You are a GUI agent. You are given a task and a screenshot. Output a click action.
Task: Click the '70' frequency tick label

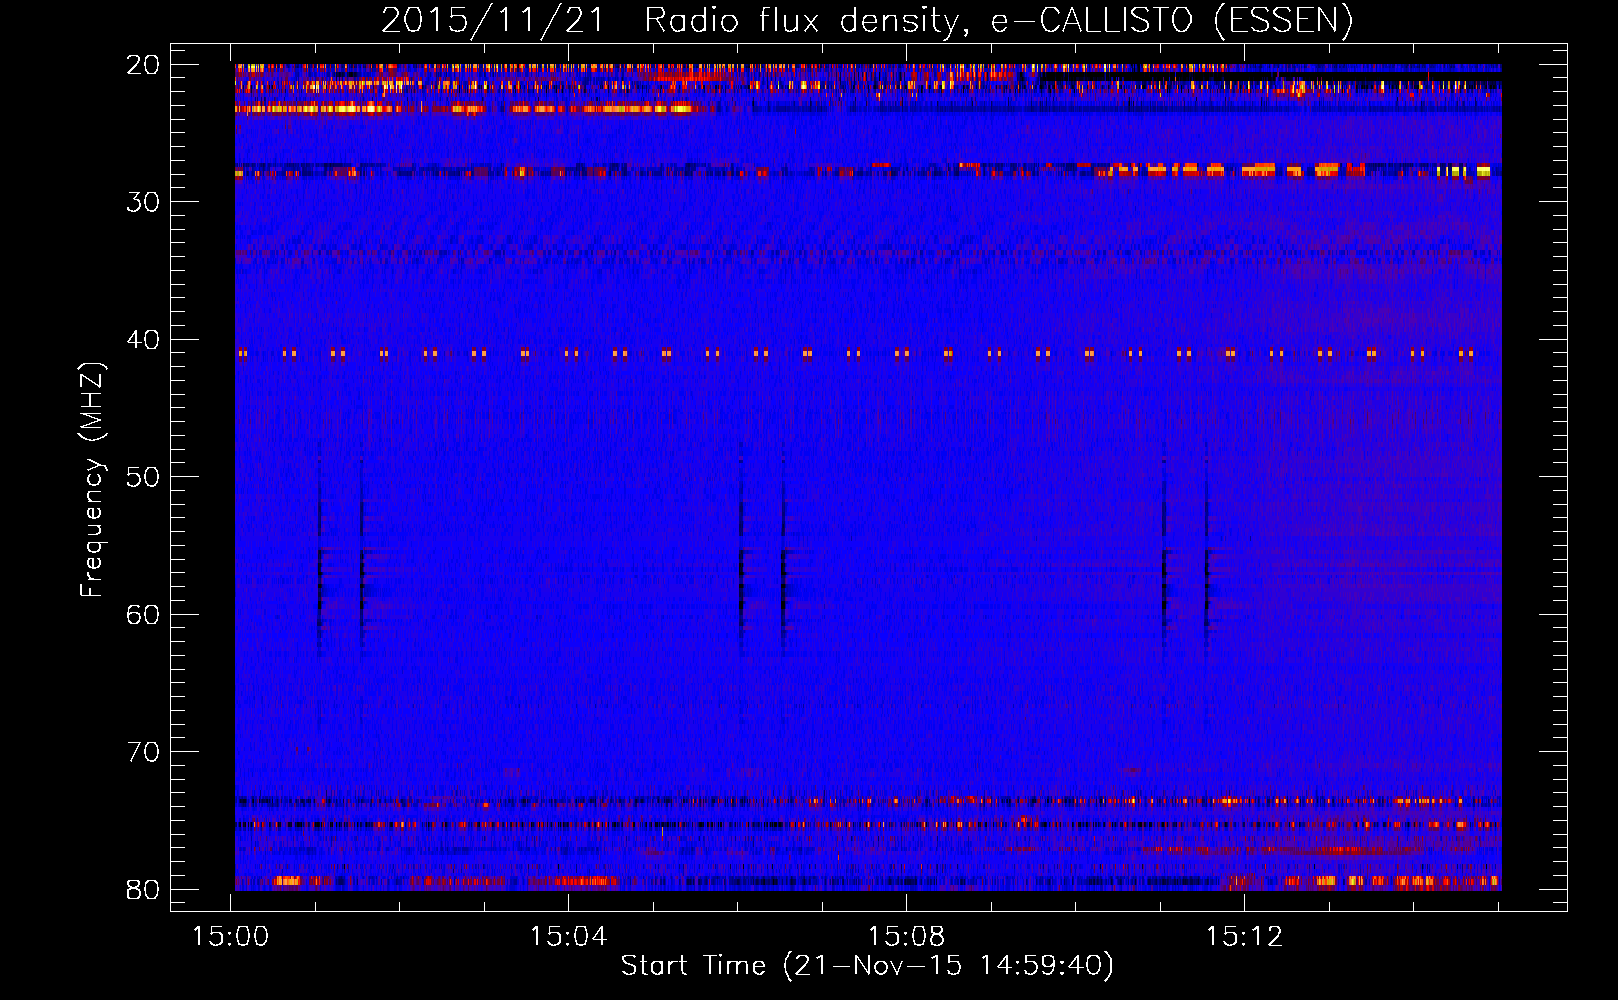tap(144, 752)
